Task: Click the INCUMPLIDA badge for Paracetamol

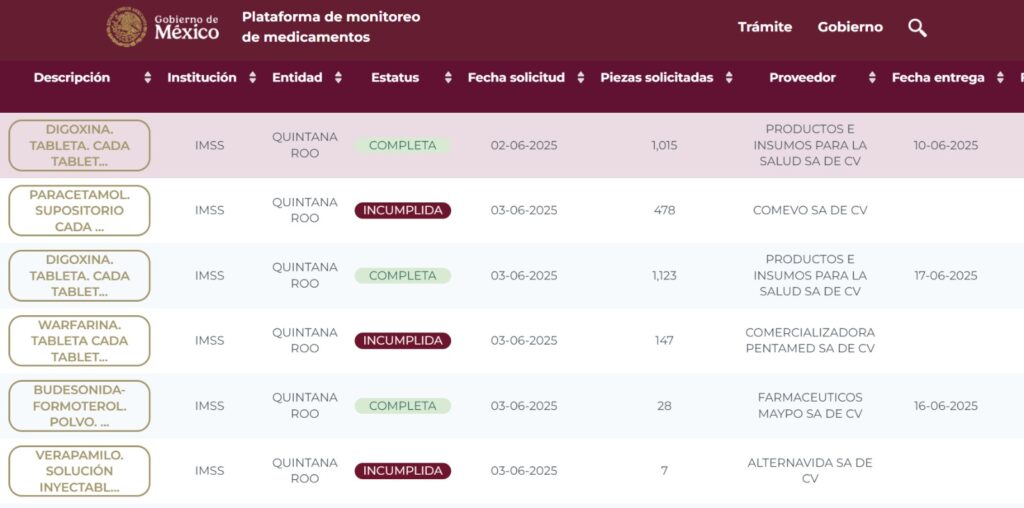Action: [x=403, y=211]
